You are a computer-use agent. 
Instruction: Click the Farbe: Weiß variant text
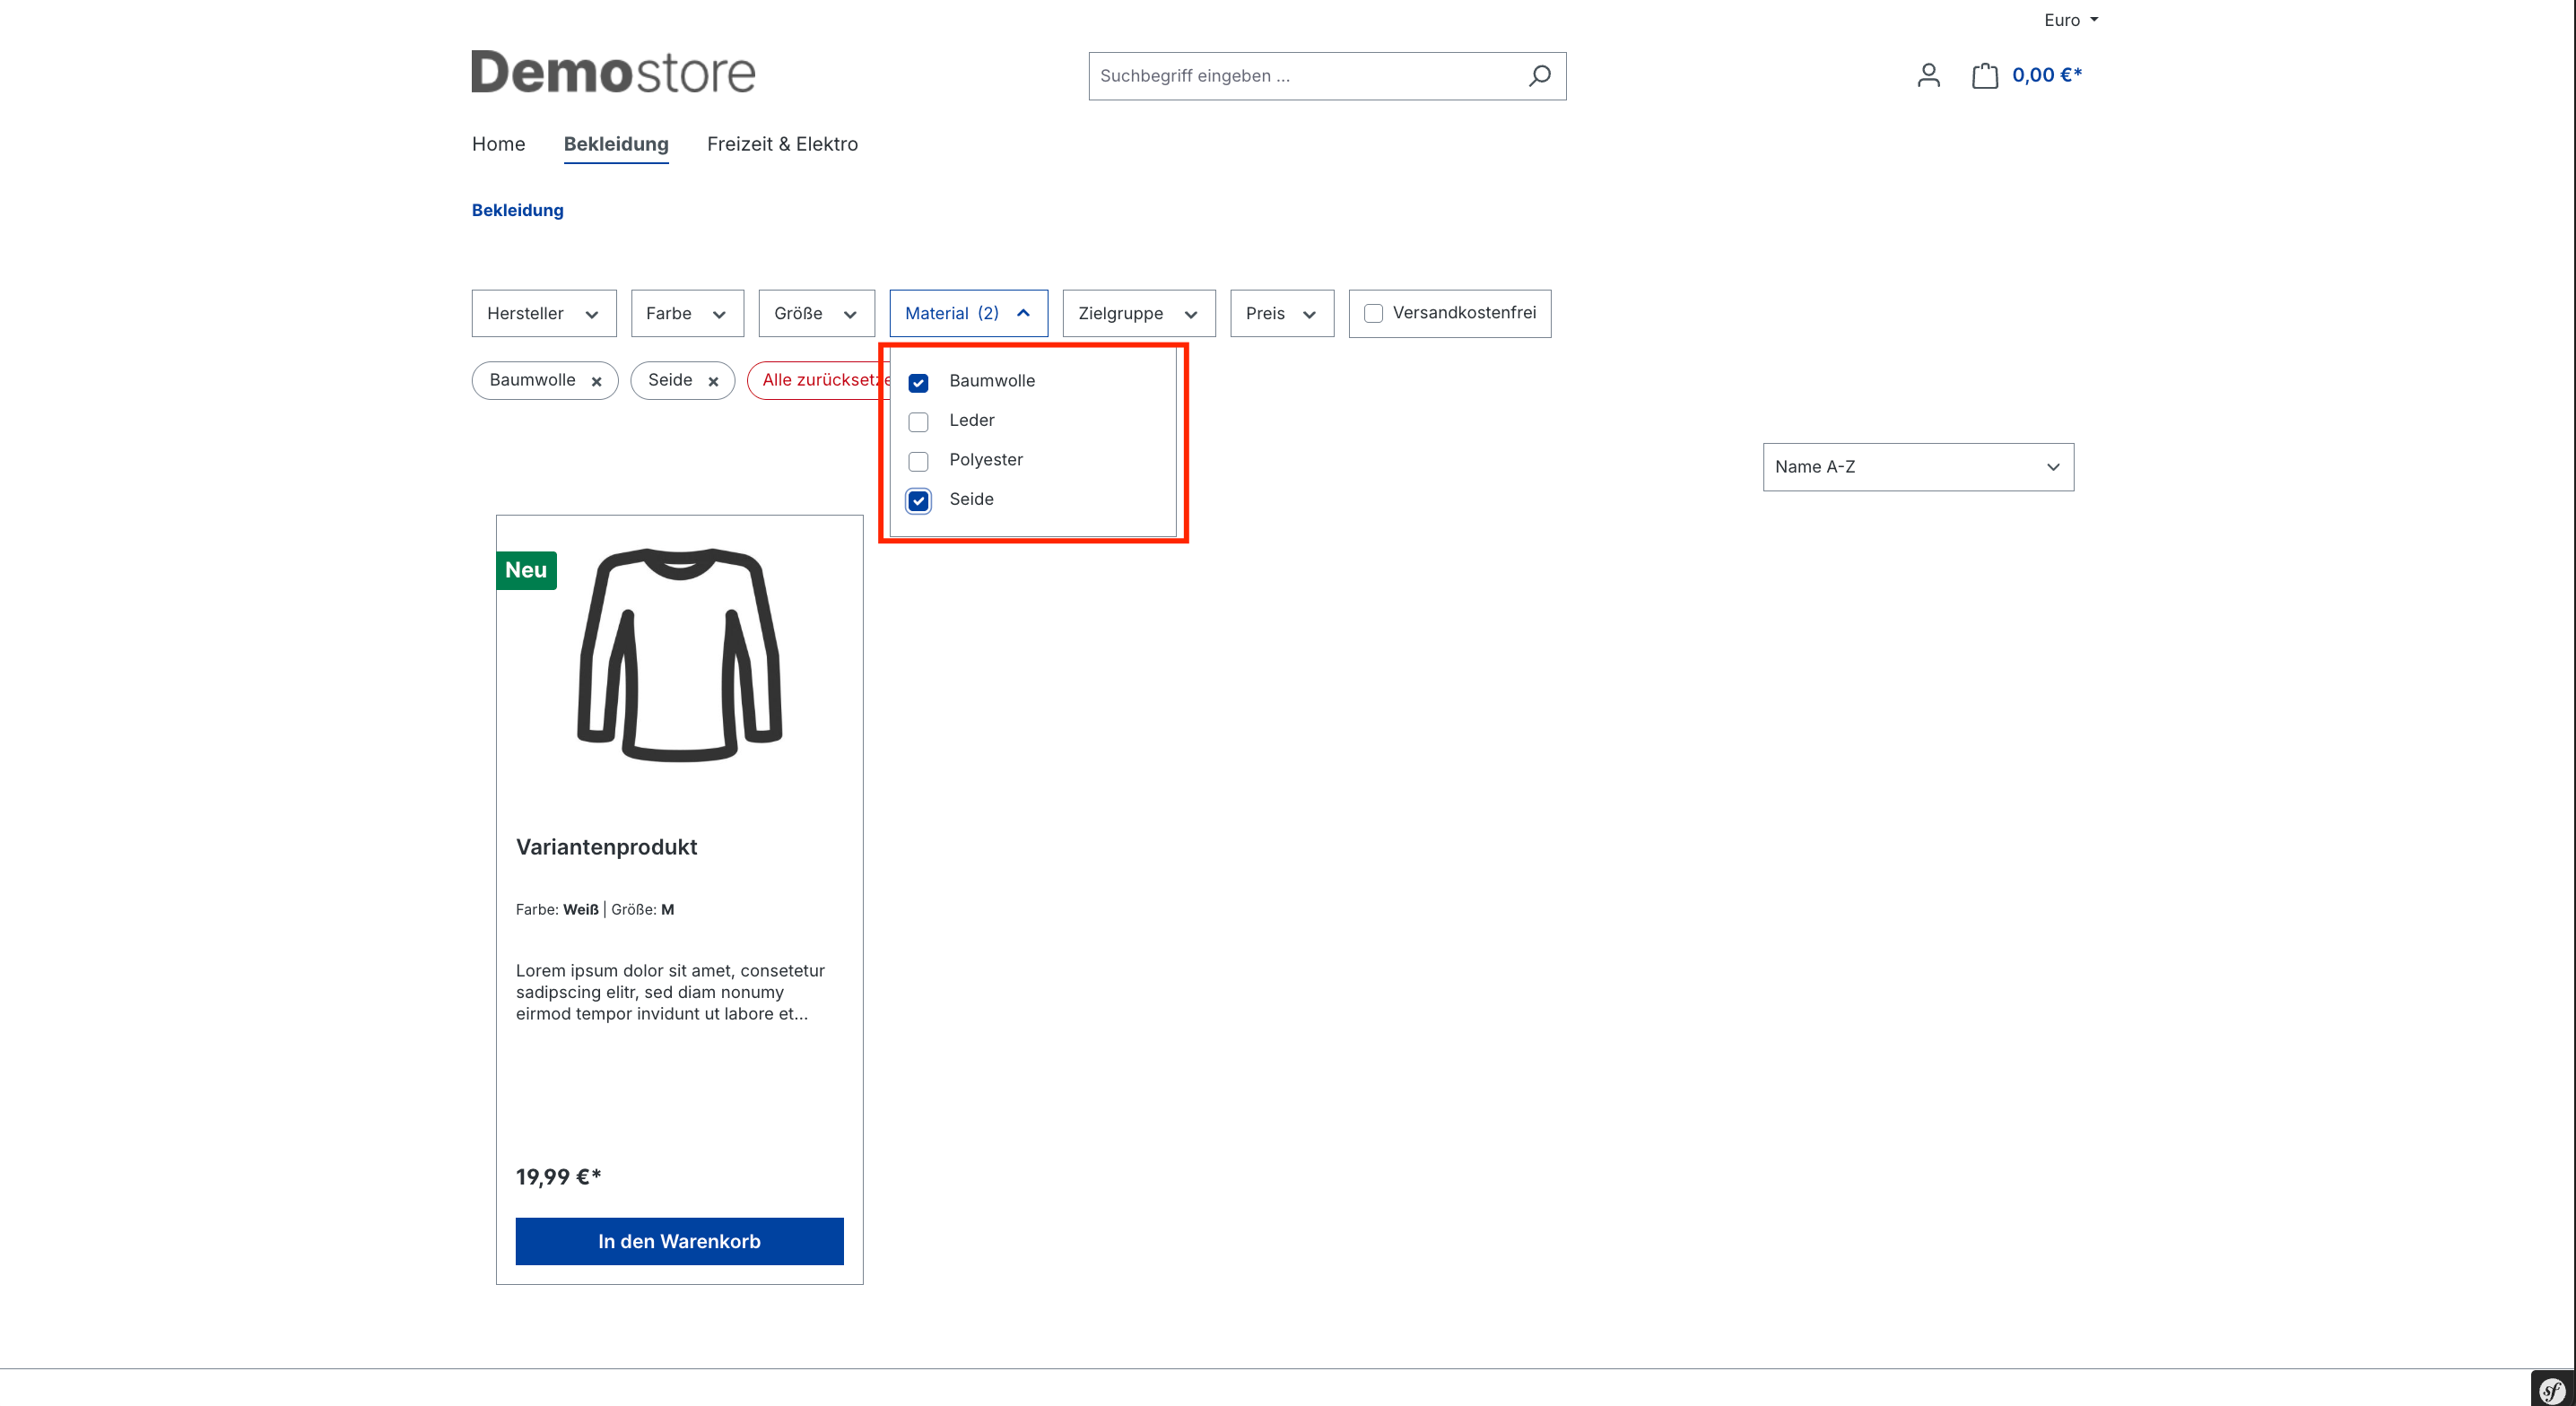[557, 909]
